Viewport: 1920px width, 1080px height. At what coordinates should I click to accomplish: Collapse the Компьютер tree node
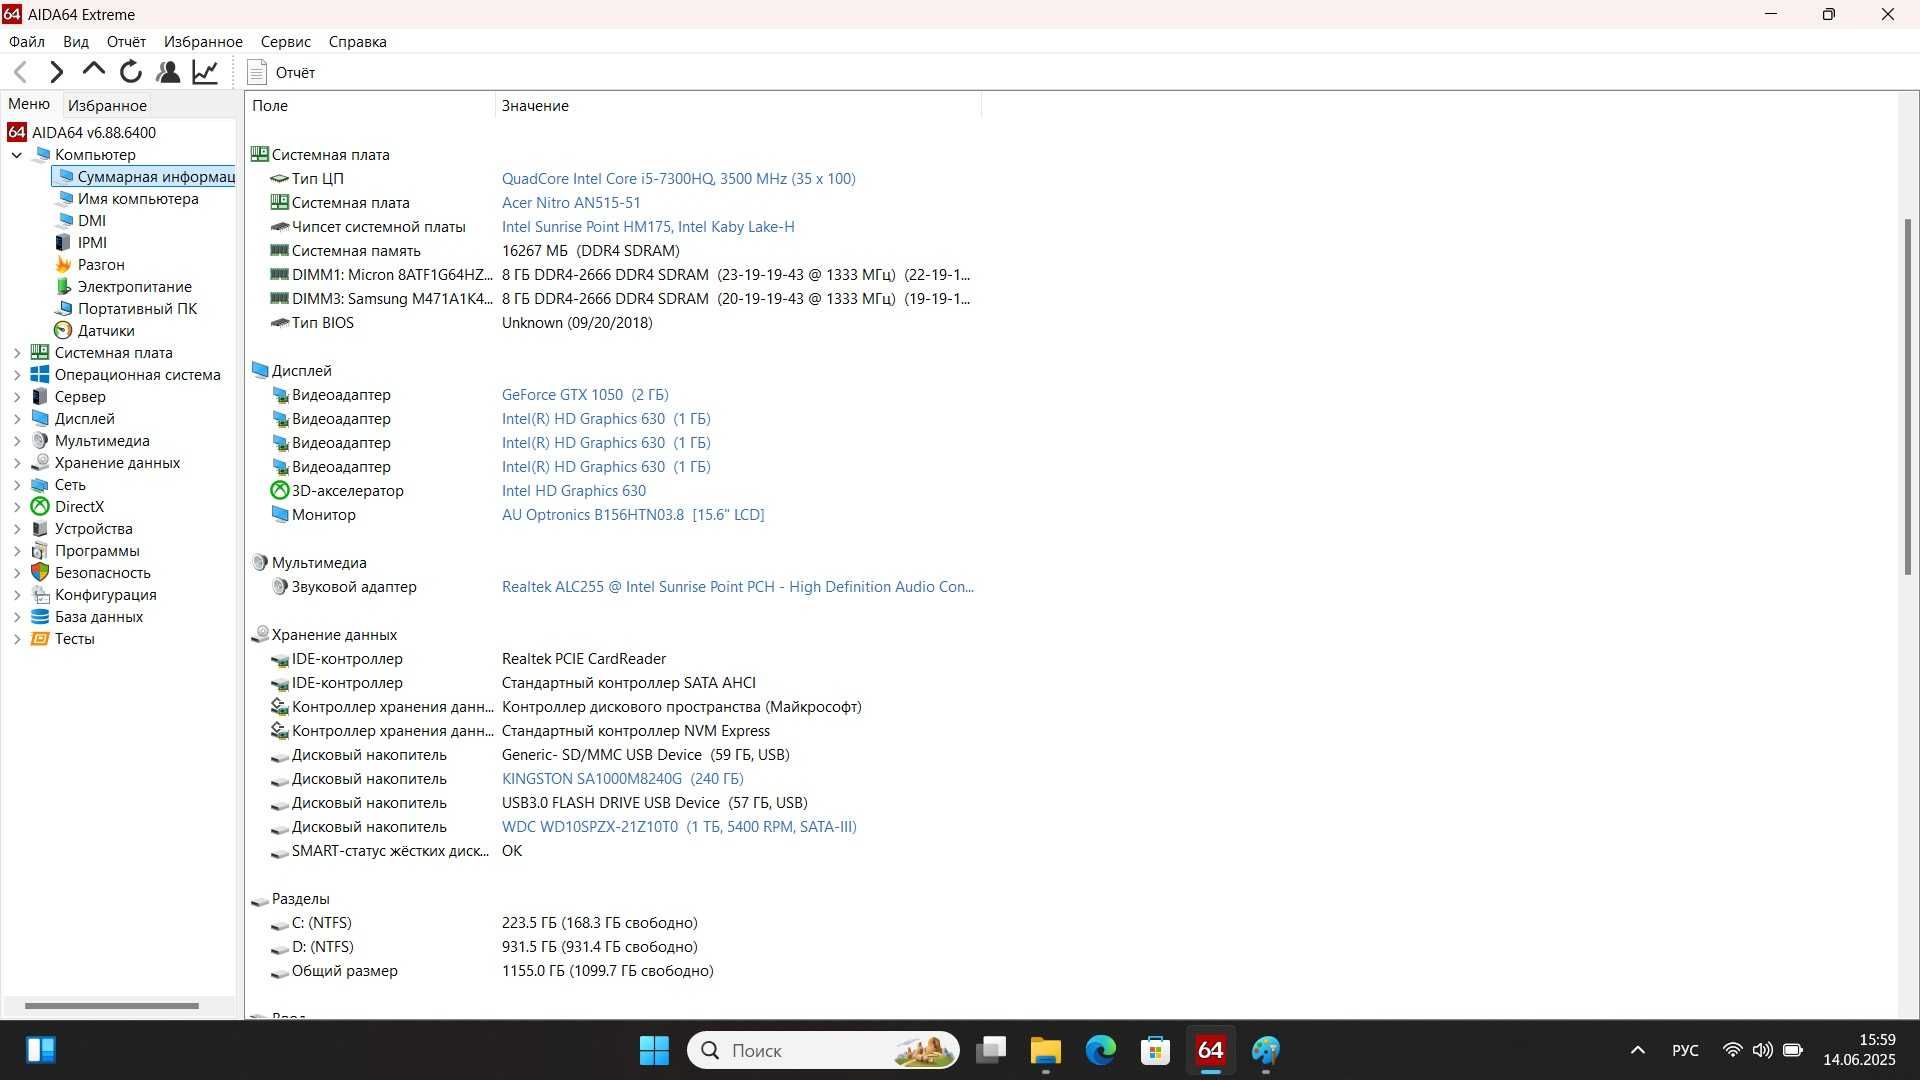(x=17, y=155)
